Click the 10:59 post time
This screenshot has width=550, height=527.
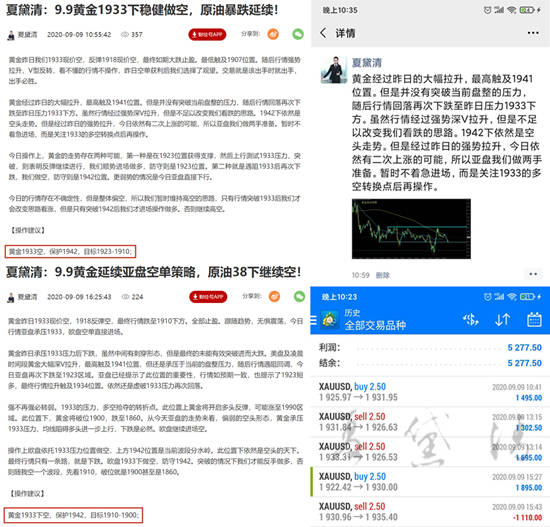pyautogui.click(x=361, y=275)
